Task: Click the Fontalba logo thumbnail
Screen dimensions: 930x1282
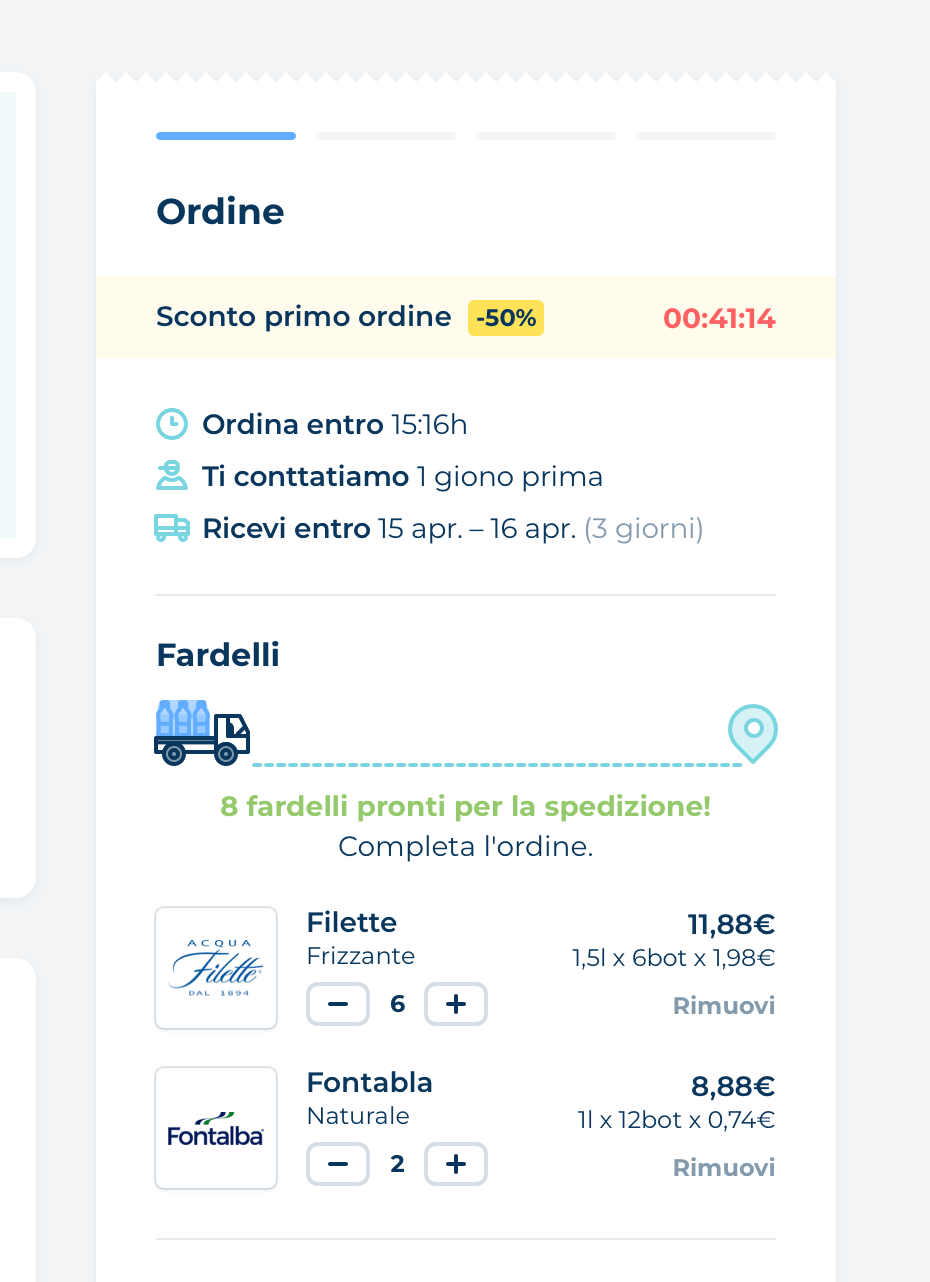Action: tap(216, 1128)
